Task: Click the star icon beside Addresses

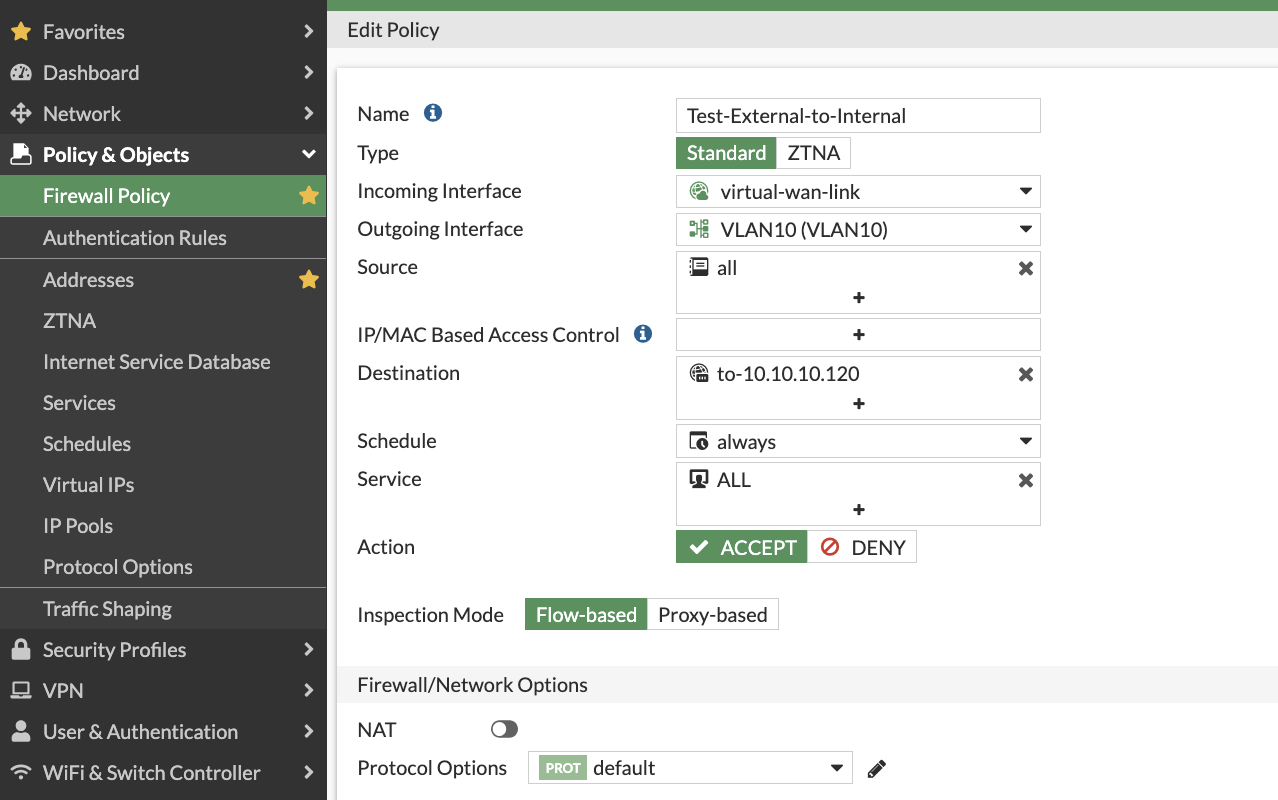Action: pyautogui.click(x=309, y=280)
